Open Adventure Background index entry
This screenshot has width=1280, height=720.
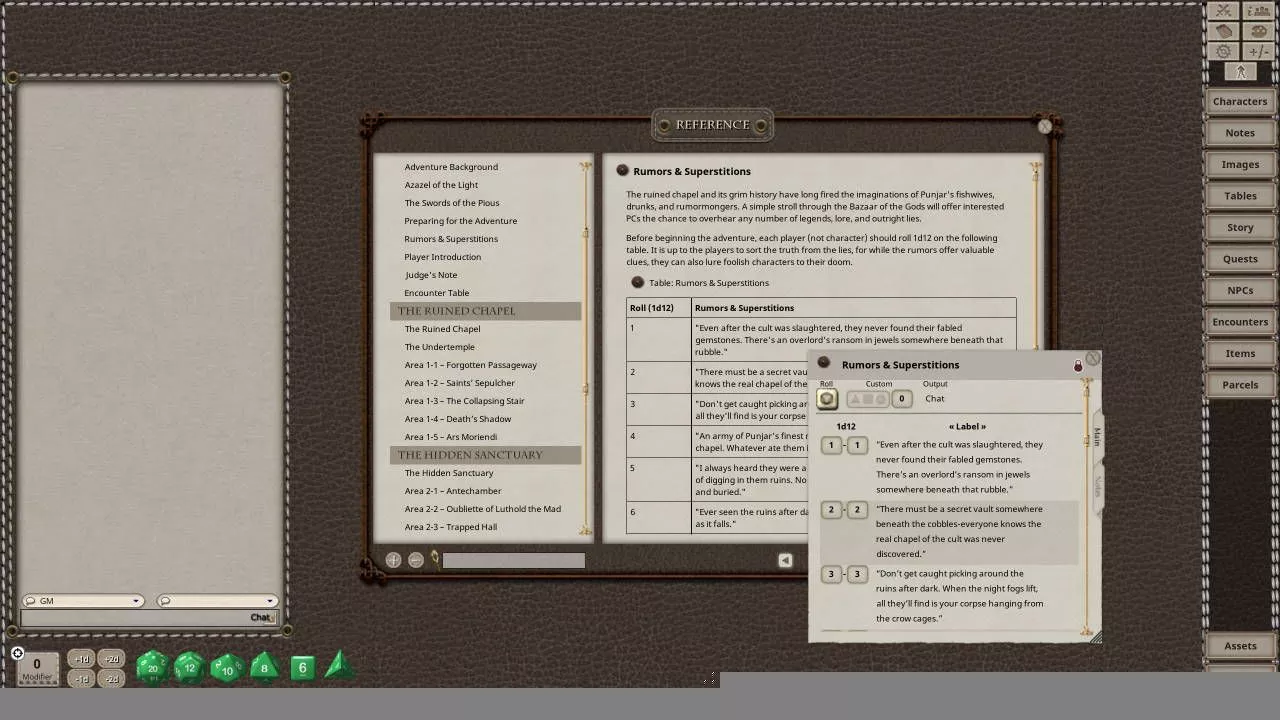pos(451,167)
